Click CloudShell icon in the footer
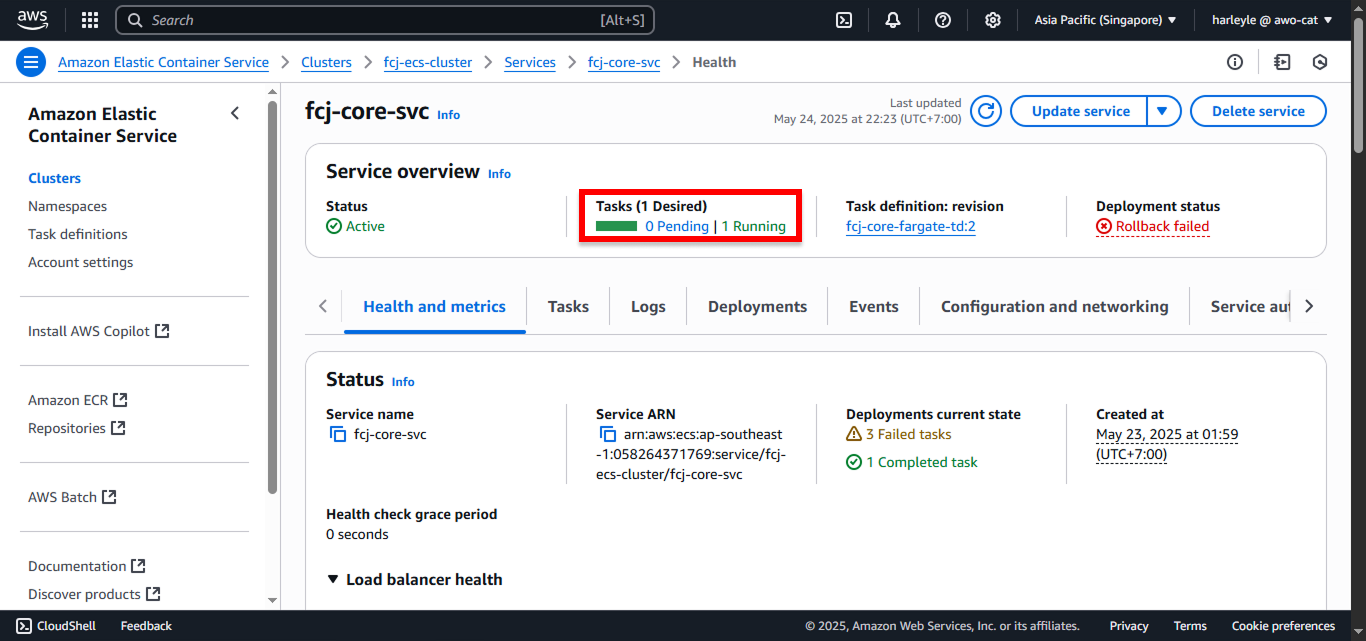The image size is (1366, 641). point(25,626)
